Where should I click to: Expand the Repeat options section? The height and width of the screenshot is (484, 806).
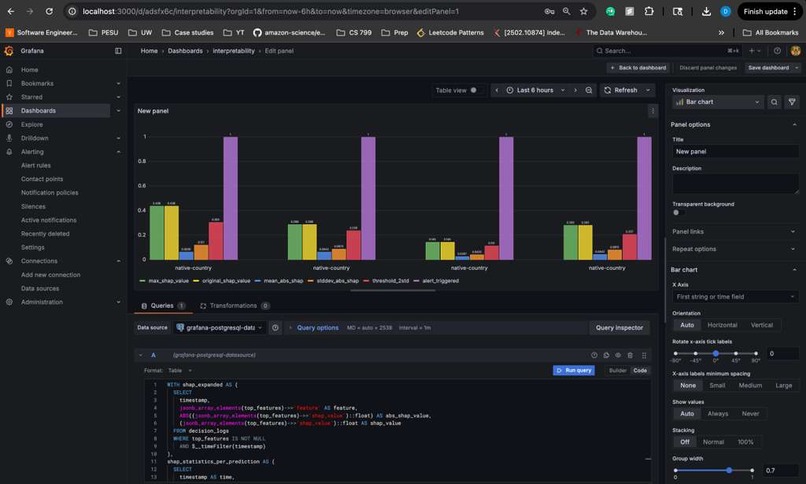click(x=734, y=249)
